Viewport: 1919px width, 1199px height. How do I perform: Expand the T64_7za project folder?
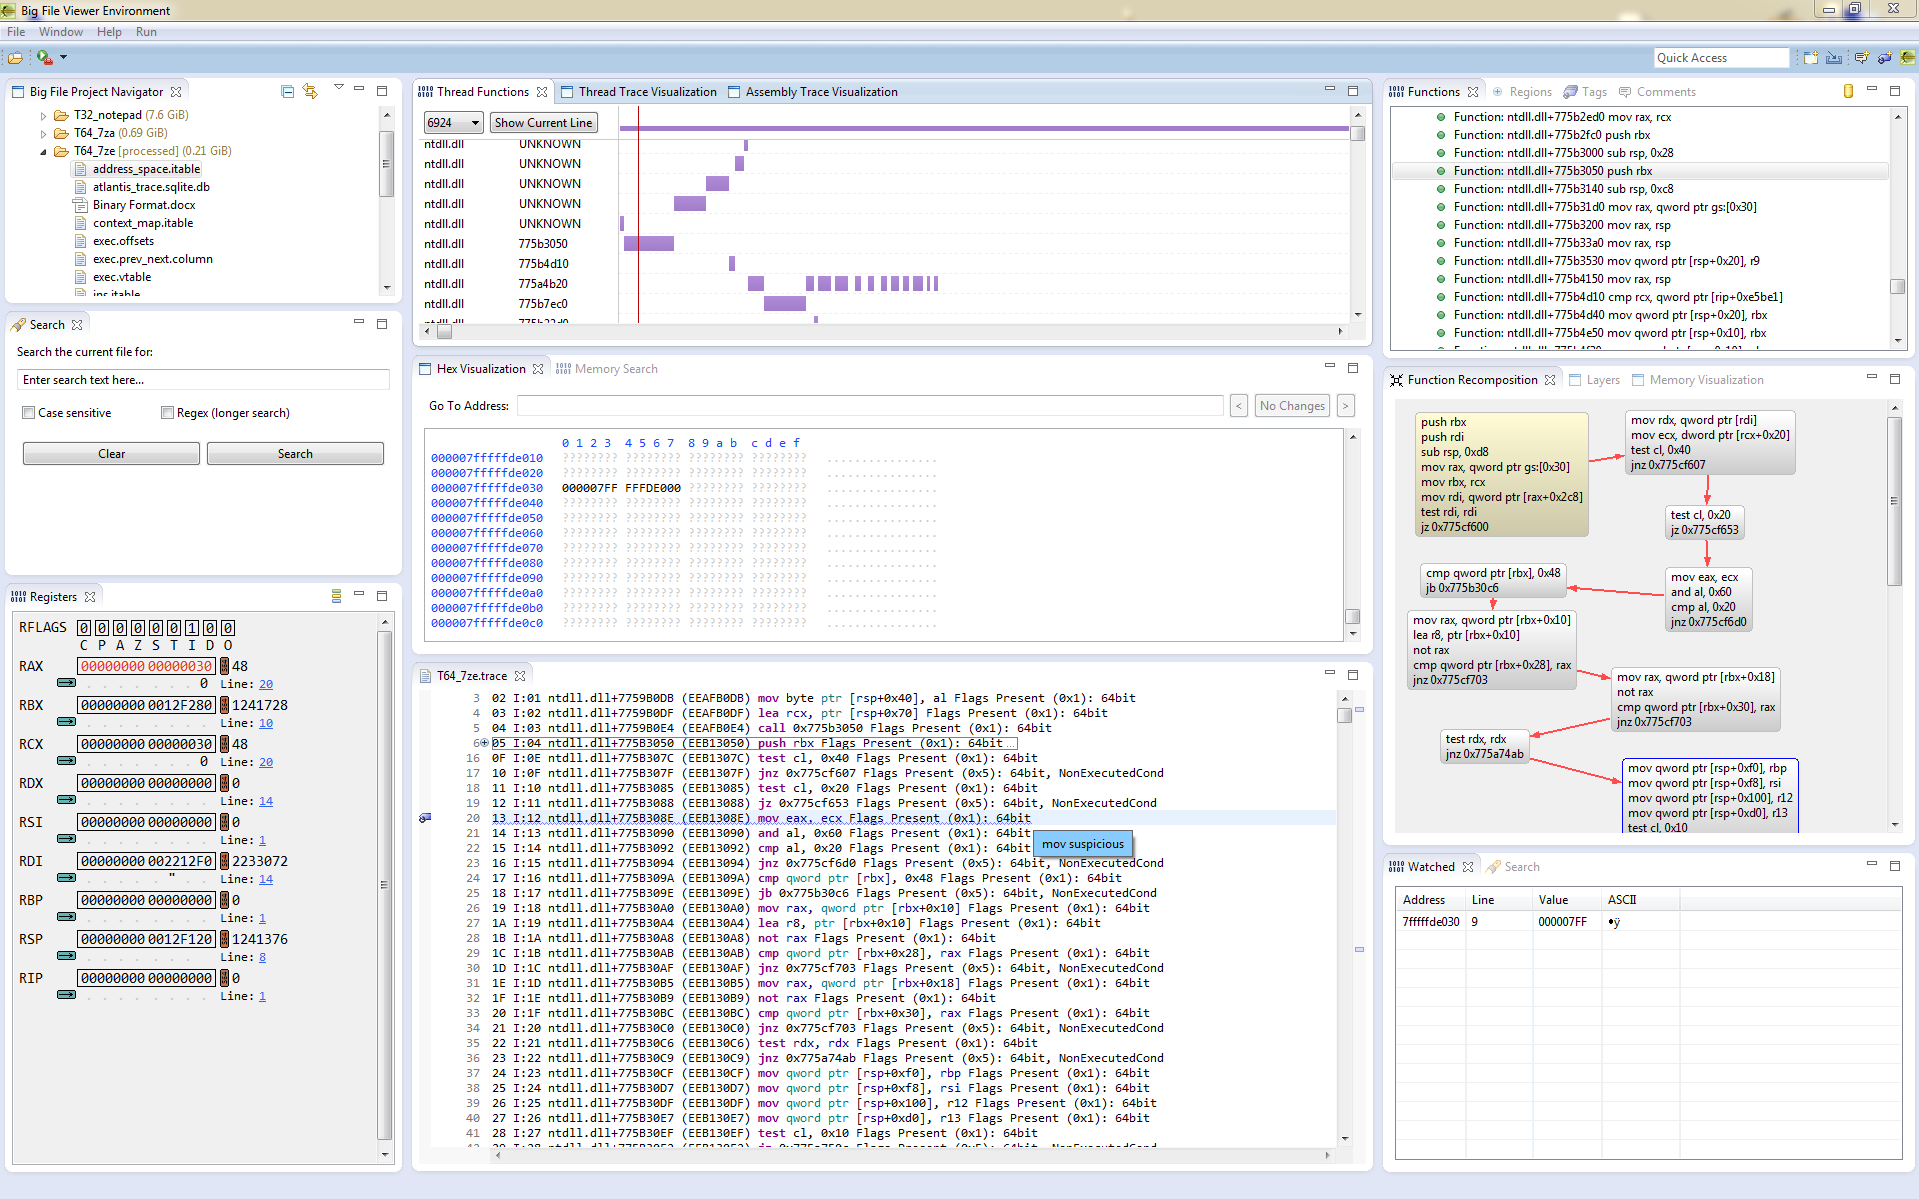[43, 134]
